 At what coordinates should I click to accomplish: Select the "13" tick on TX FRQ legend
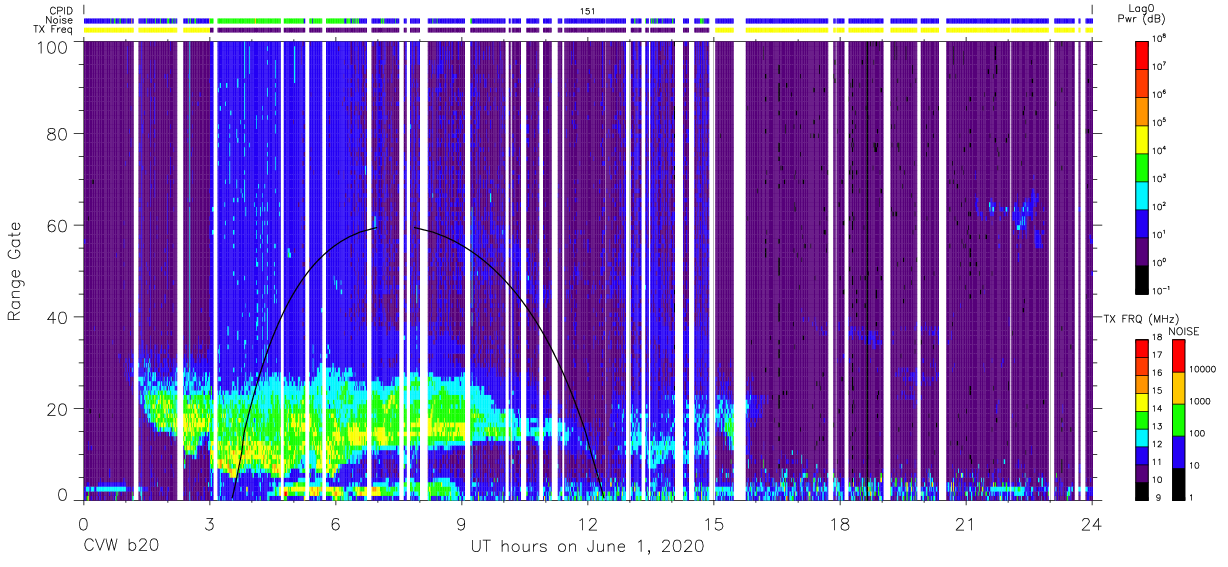[x=1157, y=426]
